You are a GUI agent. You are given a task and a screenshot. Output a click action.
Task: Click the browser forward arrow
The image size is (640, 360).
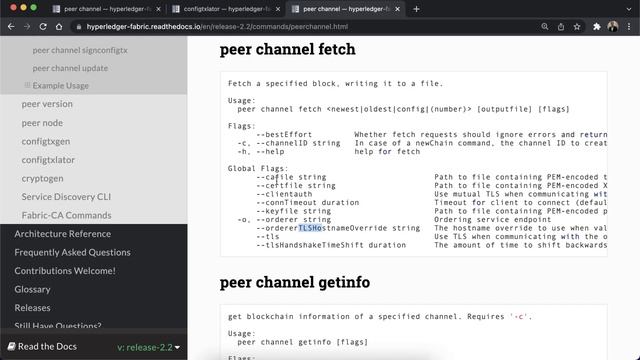click(x=27, y=27)
